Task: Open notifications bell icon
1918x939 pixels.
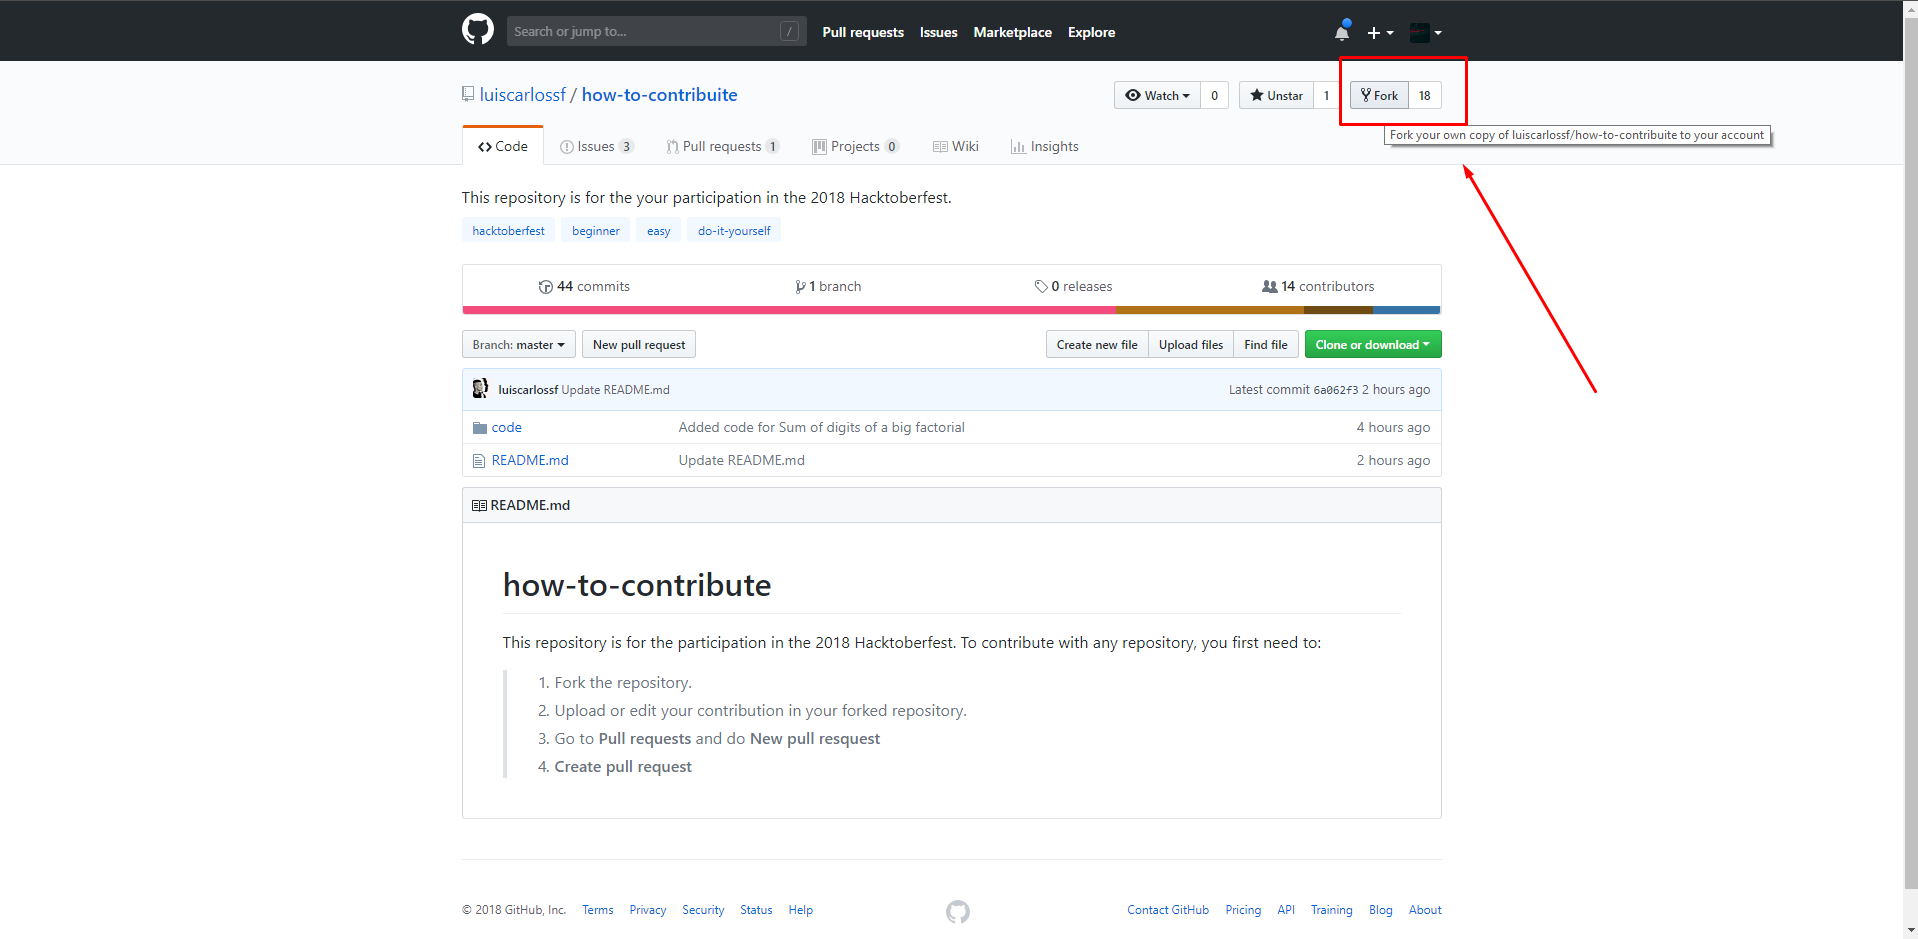Action: [x=1342, y=32]
